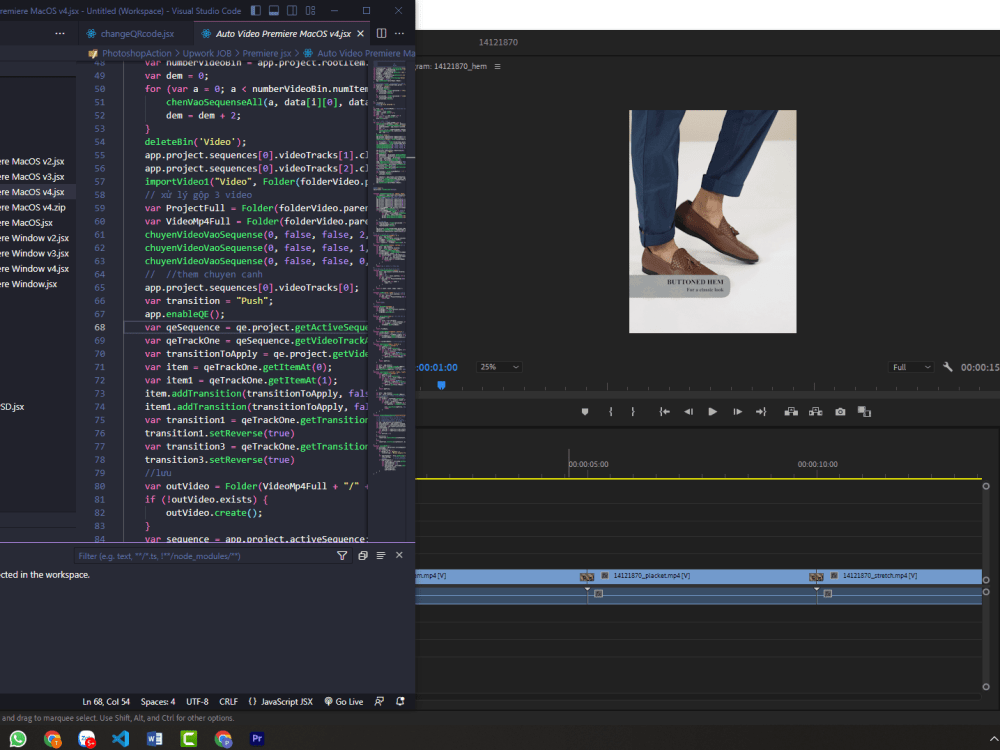Click Step Forward one frame
1000x750 pixels.
738,411
